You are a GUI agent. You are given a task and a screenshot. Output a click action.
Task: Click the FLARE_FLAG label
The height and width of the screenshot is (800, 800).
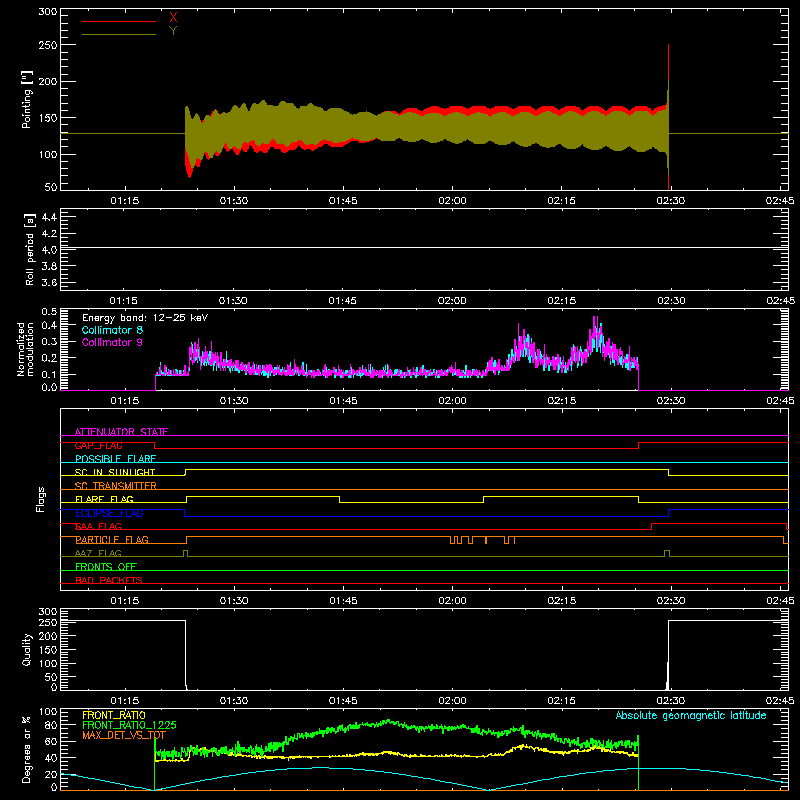(x=104, y=499)
